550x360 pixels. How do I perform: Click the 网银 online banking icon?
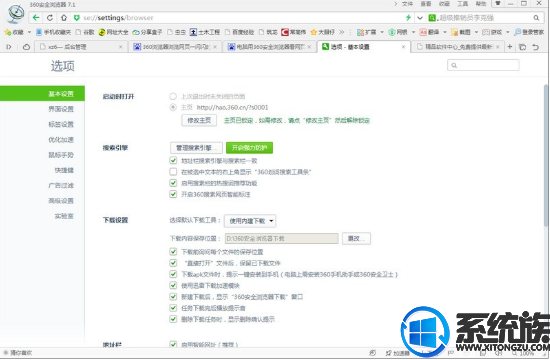(392, 32)
